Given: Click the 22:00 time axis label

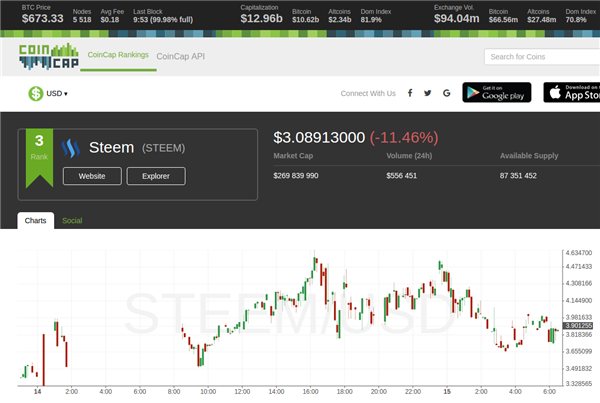Looking at the screenshot, I should point(413,392).
